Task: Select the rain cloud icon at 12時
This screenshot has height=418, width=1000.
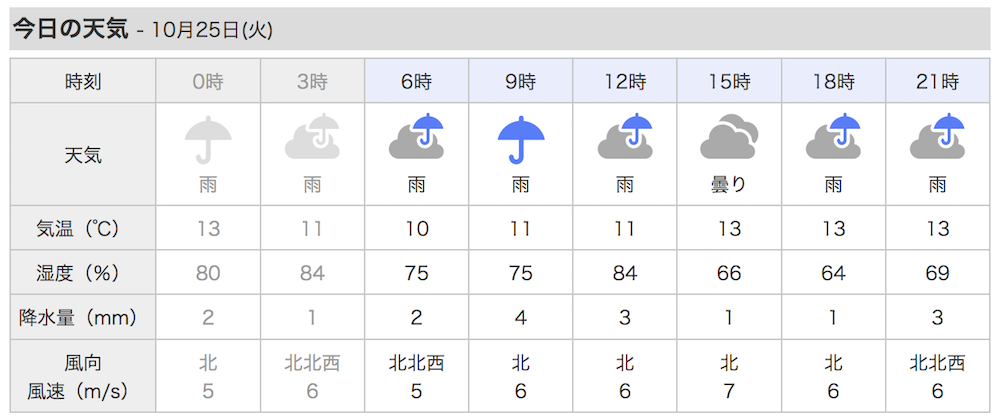Action: tap(624, 137)
